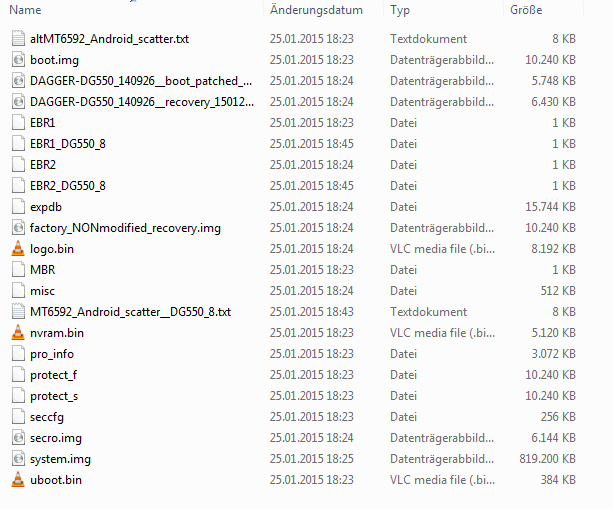This screenshot has height=509, width=613.
Task: Select file name secro.img
Action: 56,438
